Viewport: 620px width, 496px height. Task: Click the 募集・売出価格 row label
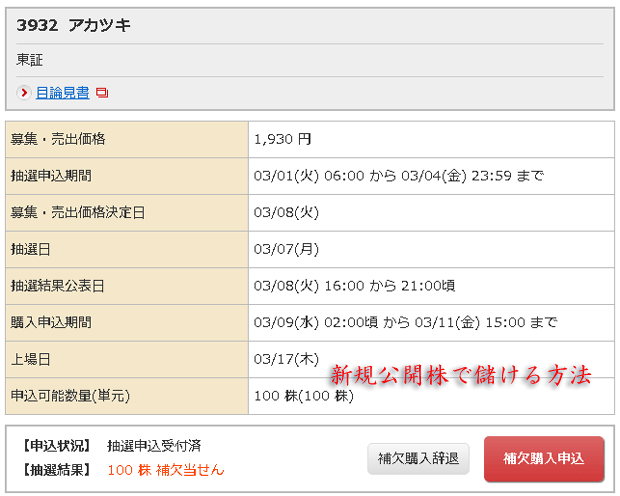[58, 139]
